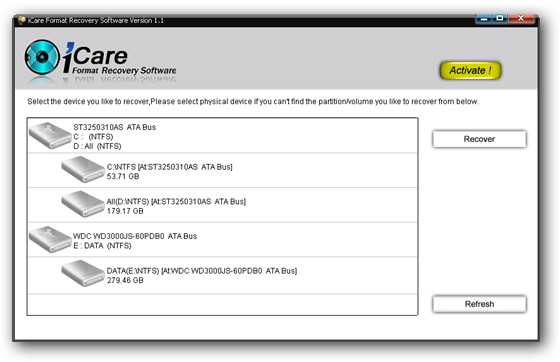Maximize the iCare Format Recovery window
Screen dimensions: 560x362
pos(500,18)
